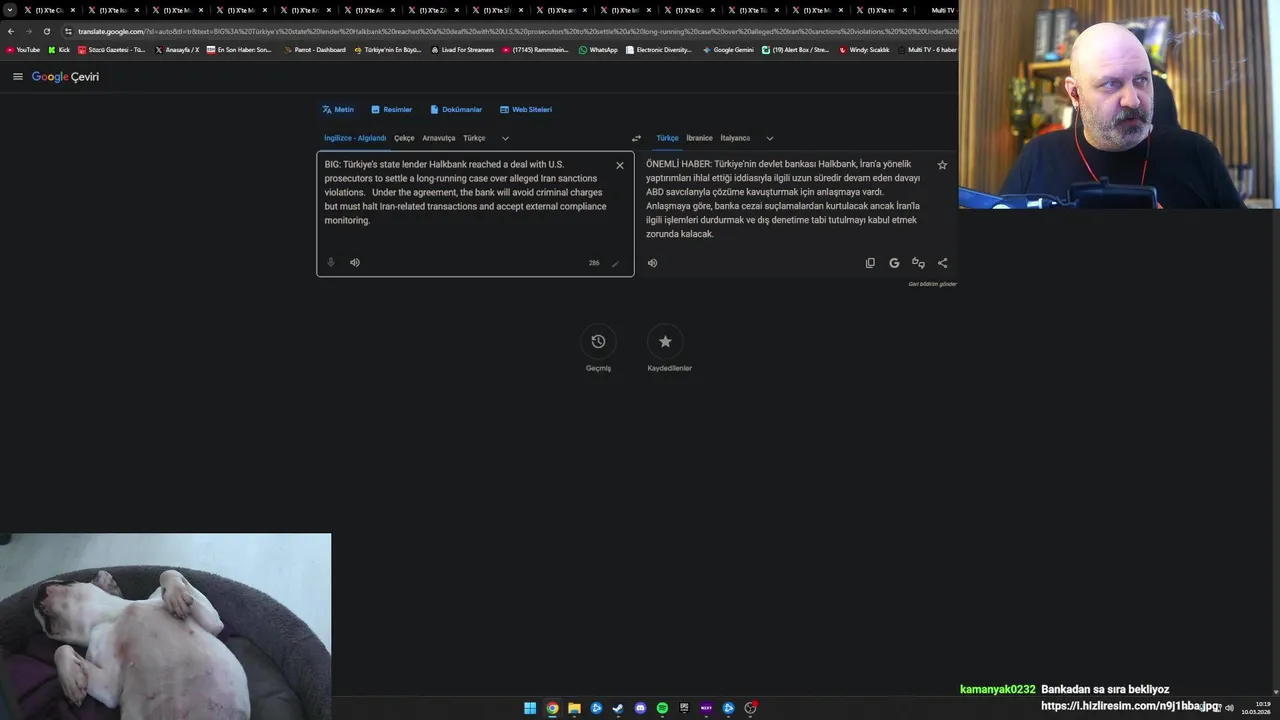Viewport: 1280px width, 720px height.
Task: Open the Google Çeviri logo link
Action: point(65,77)
